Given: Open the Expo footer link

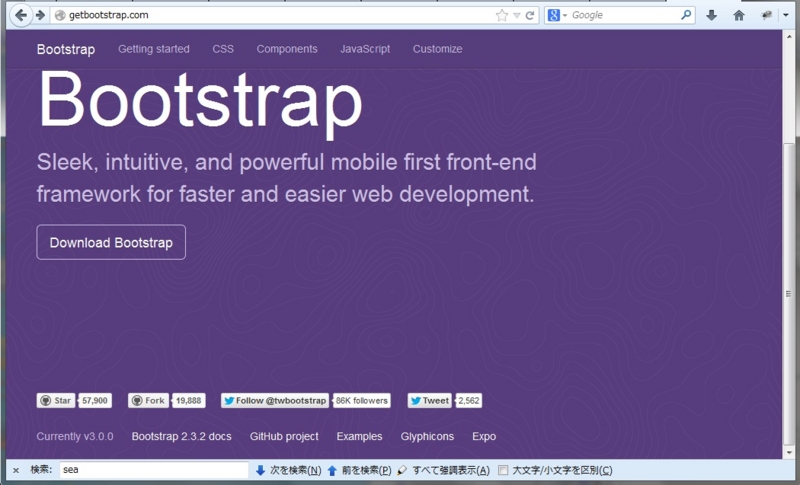Looking at the screenshot, I should 484,437.
